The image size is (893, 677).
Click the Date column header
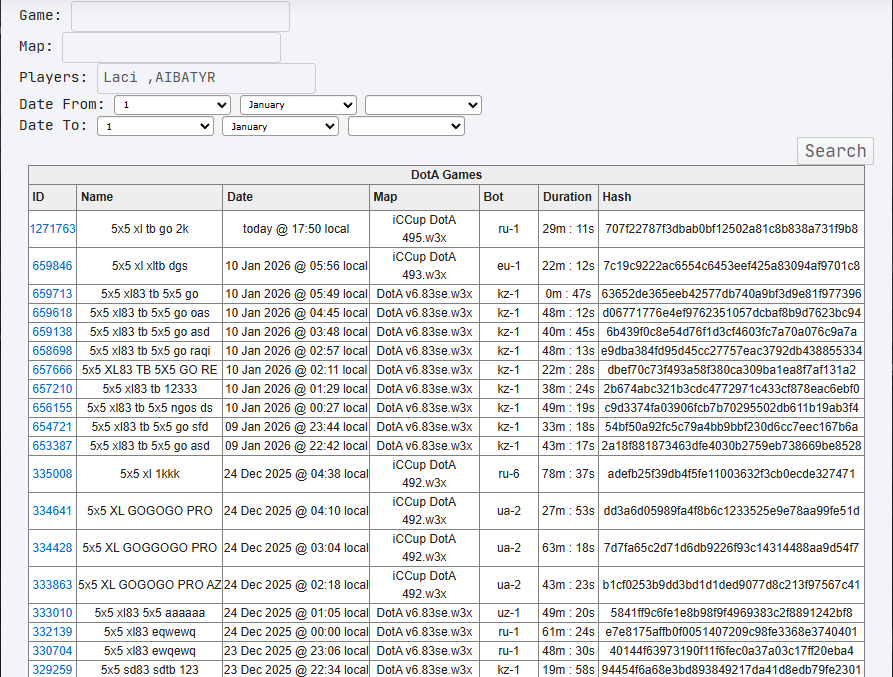[x=296, y=197]
